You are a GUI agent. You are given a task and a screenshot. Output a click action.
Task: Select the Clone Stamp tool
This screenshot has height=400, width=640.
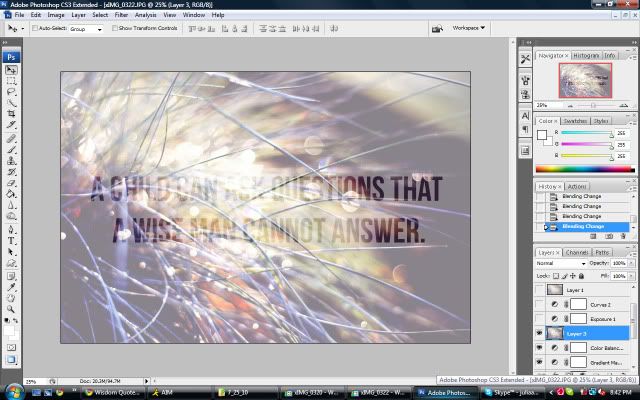point(11,161)
